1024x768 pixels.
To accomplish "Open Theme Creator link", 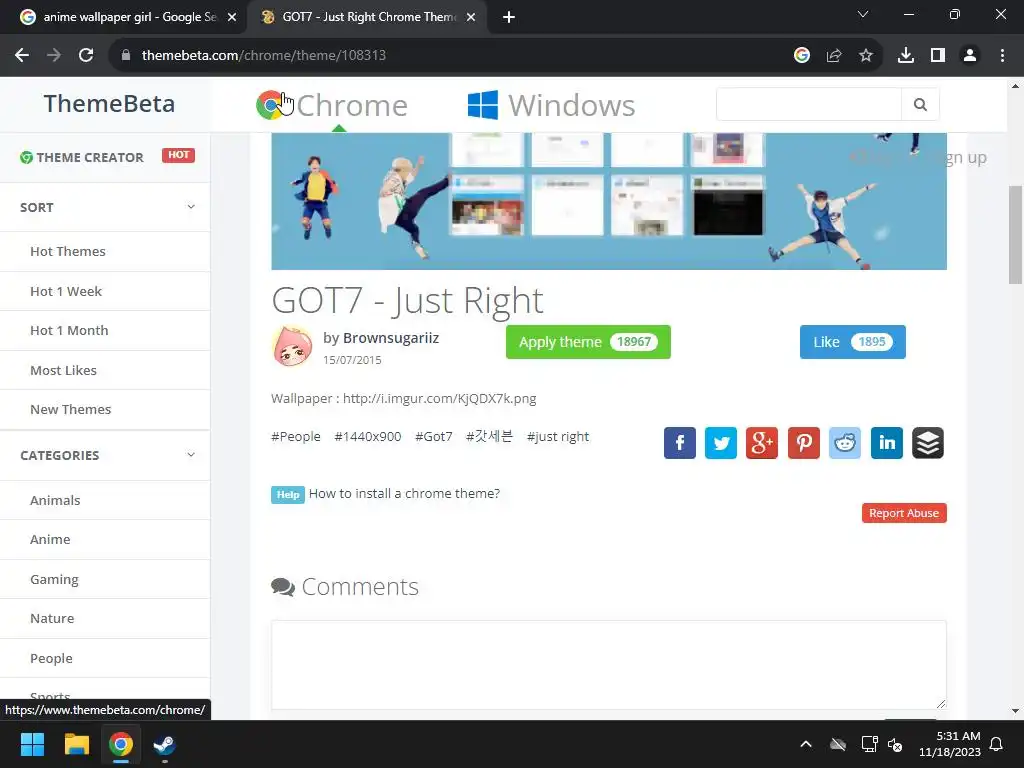I will [82, 157].
